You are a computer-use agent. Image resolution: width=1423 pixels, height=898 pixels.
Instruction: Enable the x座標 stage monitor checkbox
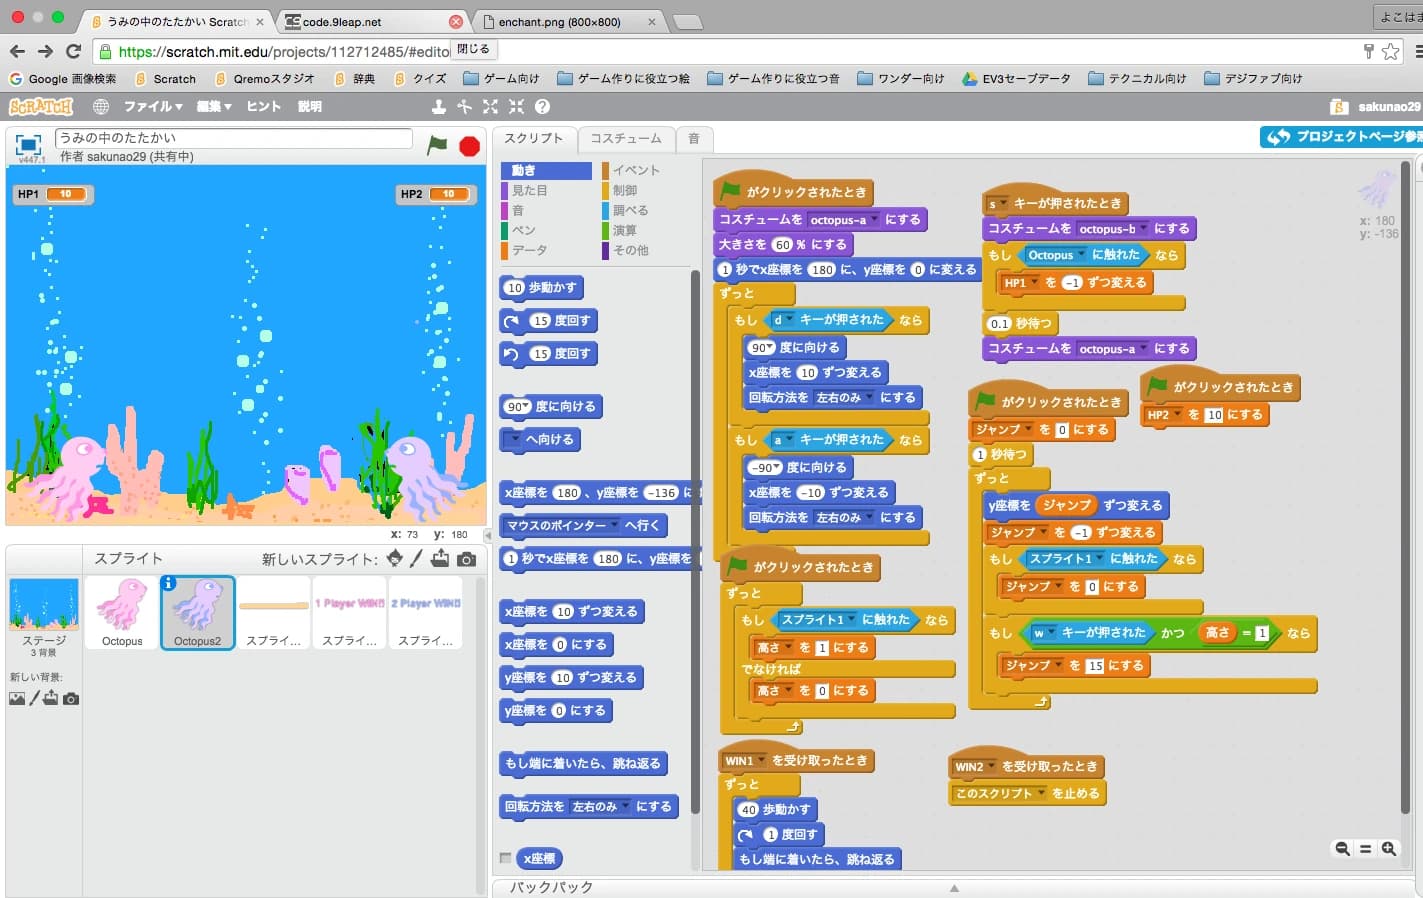coord(506,858)
